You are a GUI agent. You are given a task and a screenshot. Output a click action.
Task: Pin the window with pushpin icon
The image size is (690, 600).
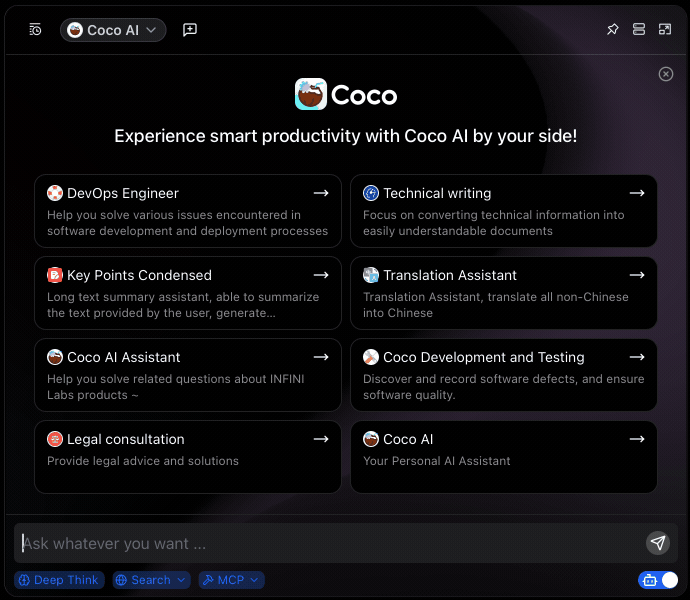(613, 29)
